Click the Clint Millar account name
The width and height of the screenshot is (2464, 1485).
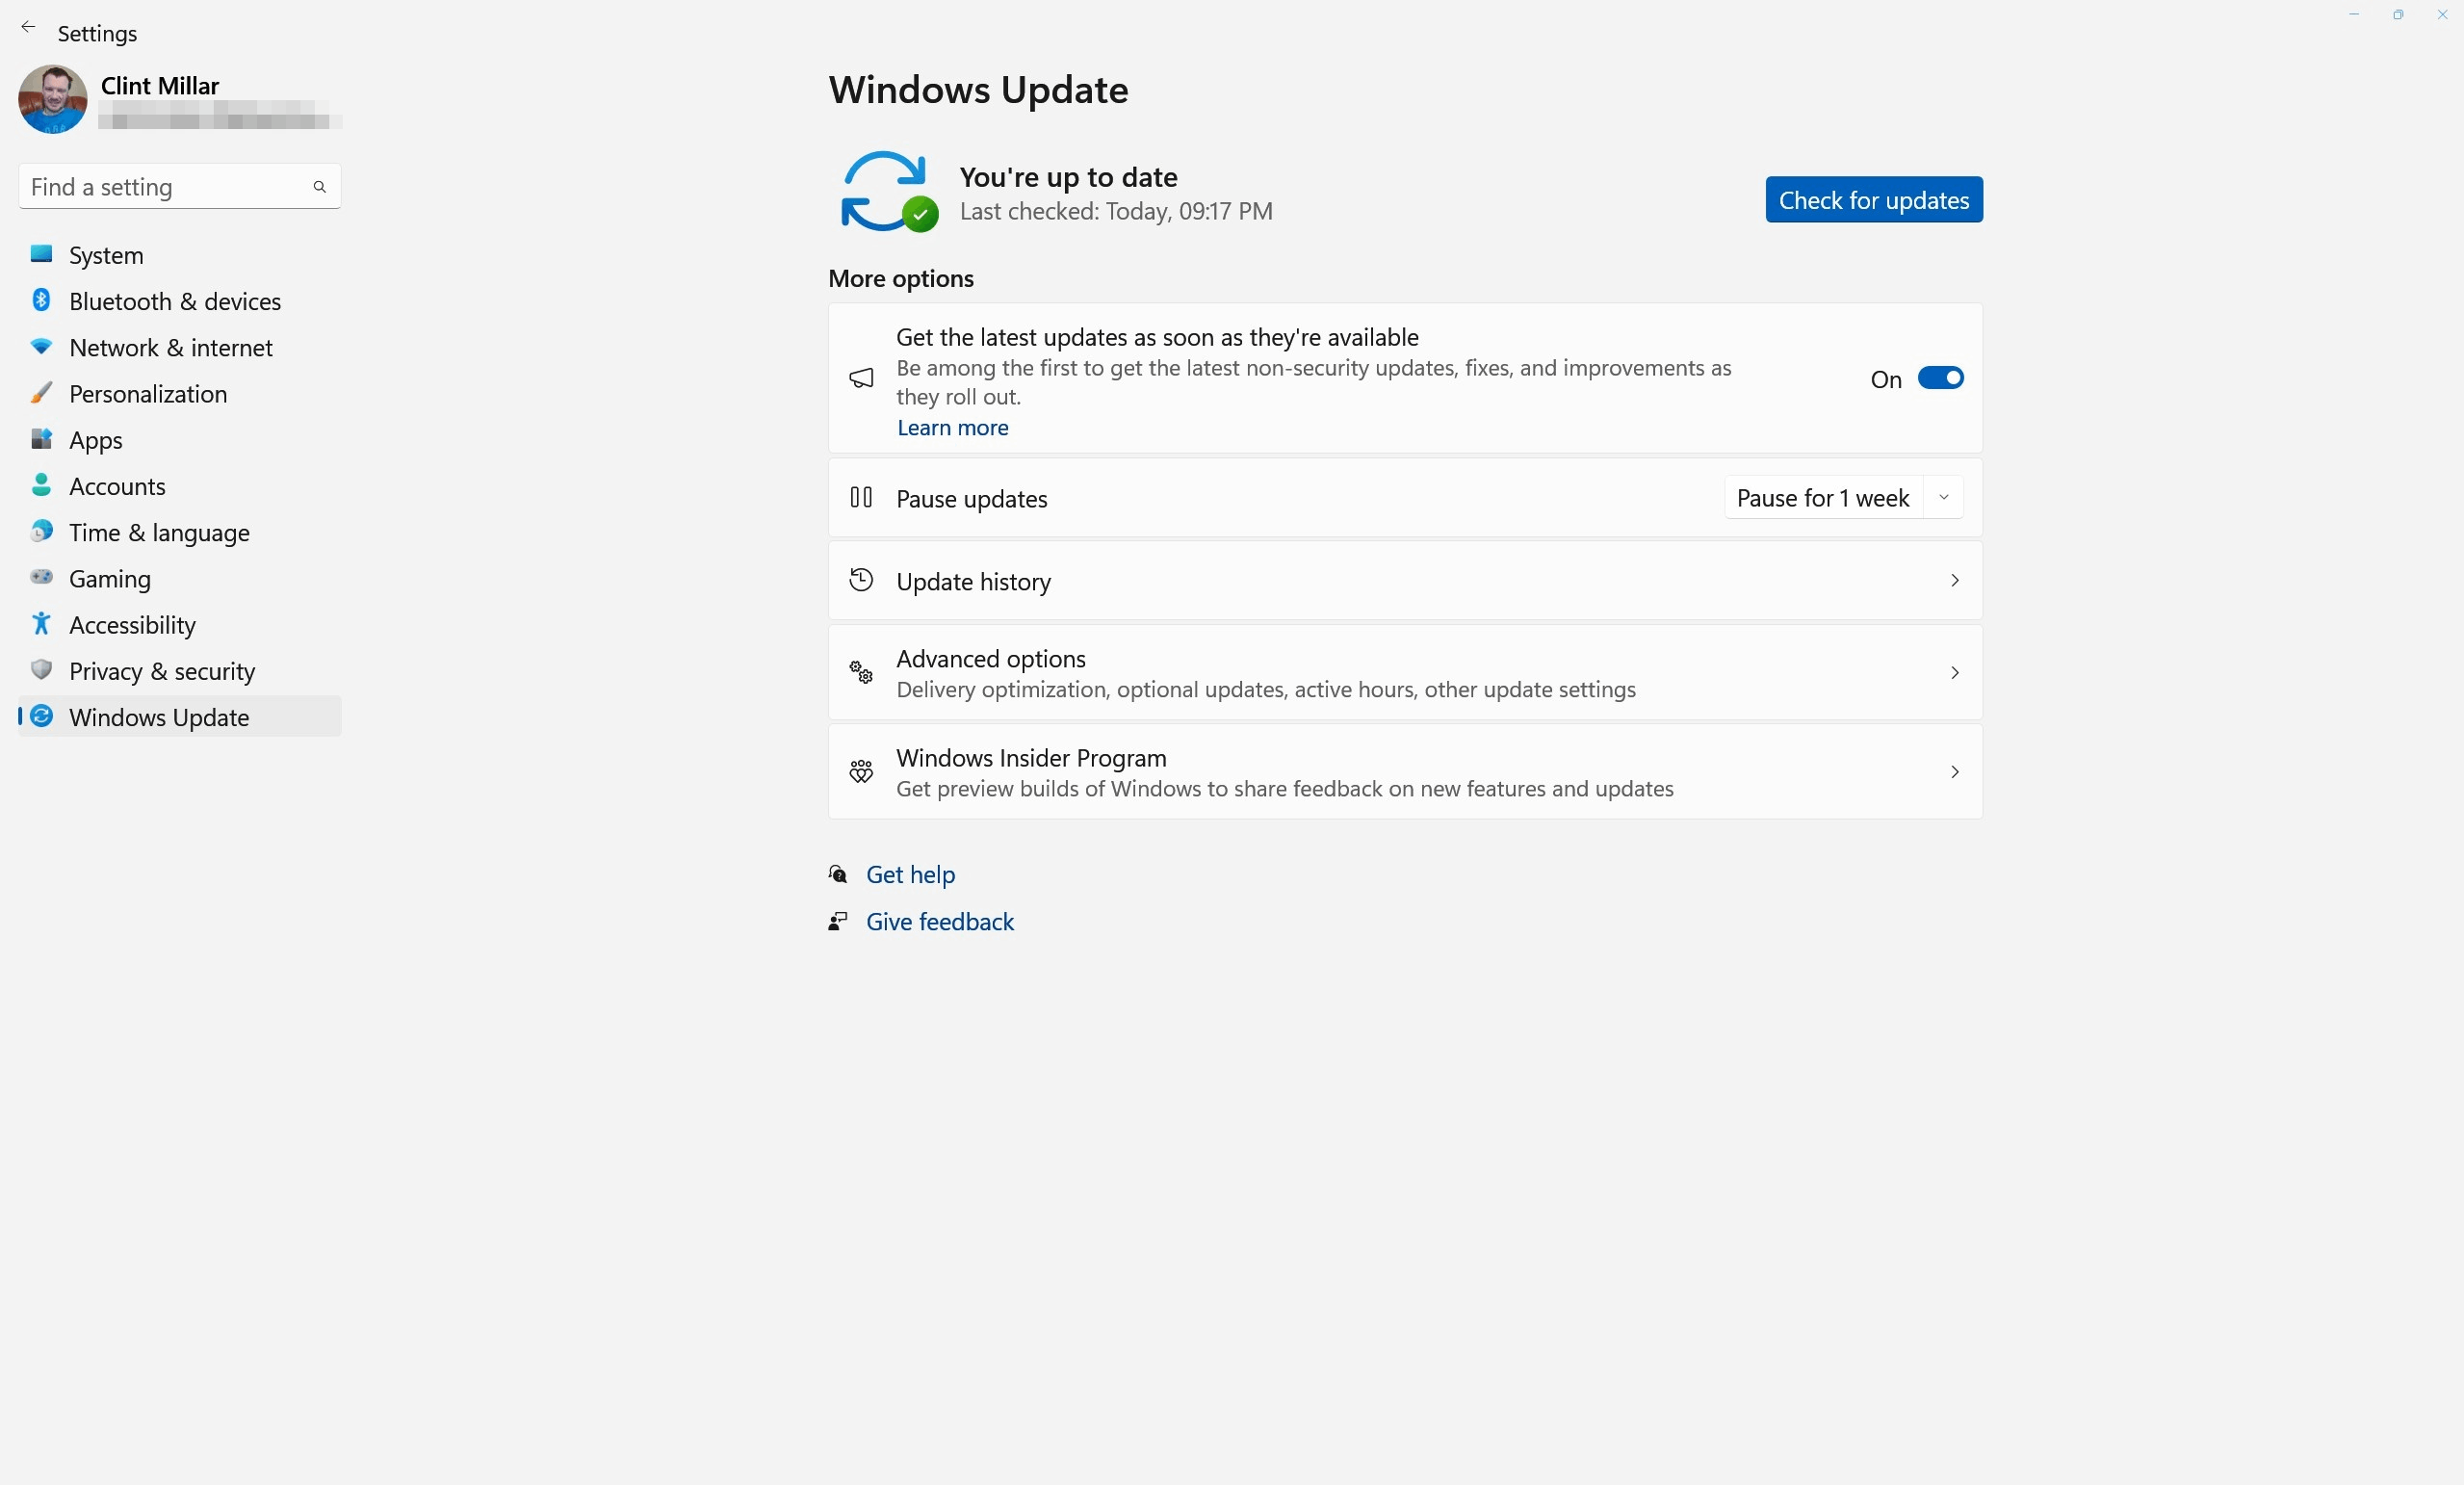point(159,85)
